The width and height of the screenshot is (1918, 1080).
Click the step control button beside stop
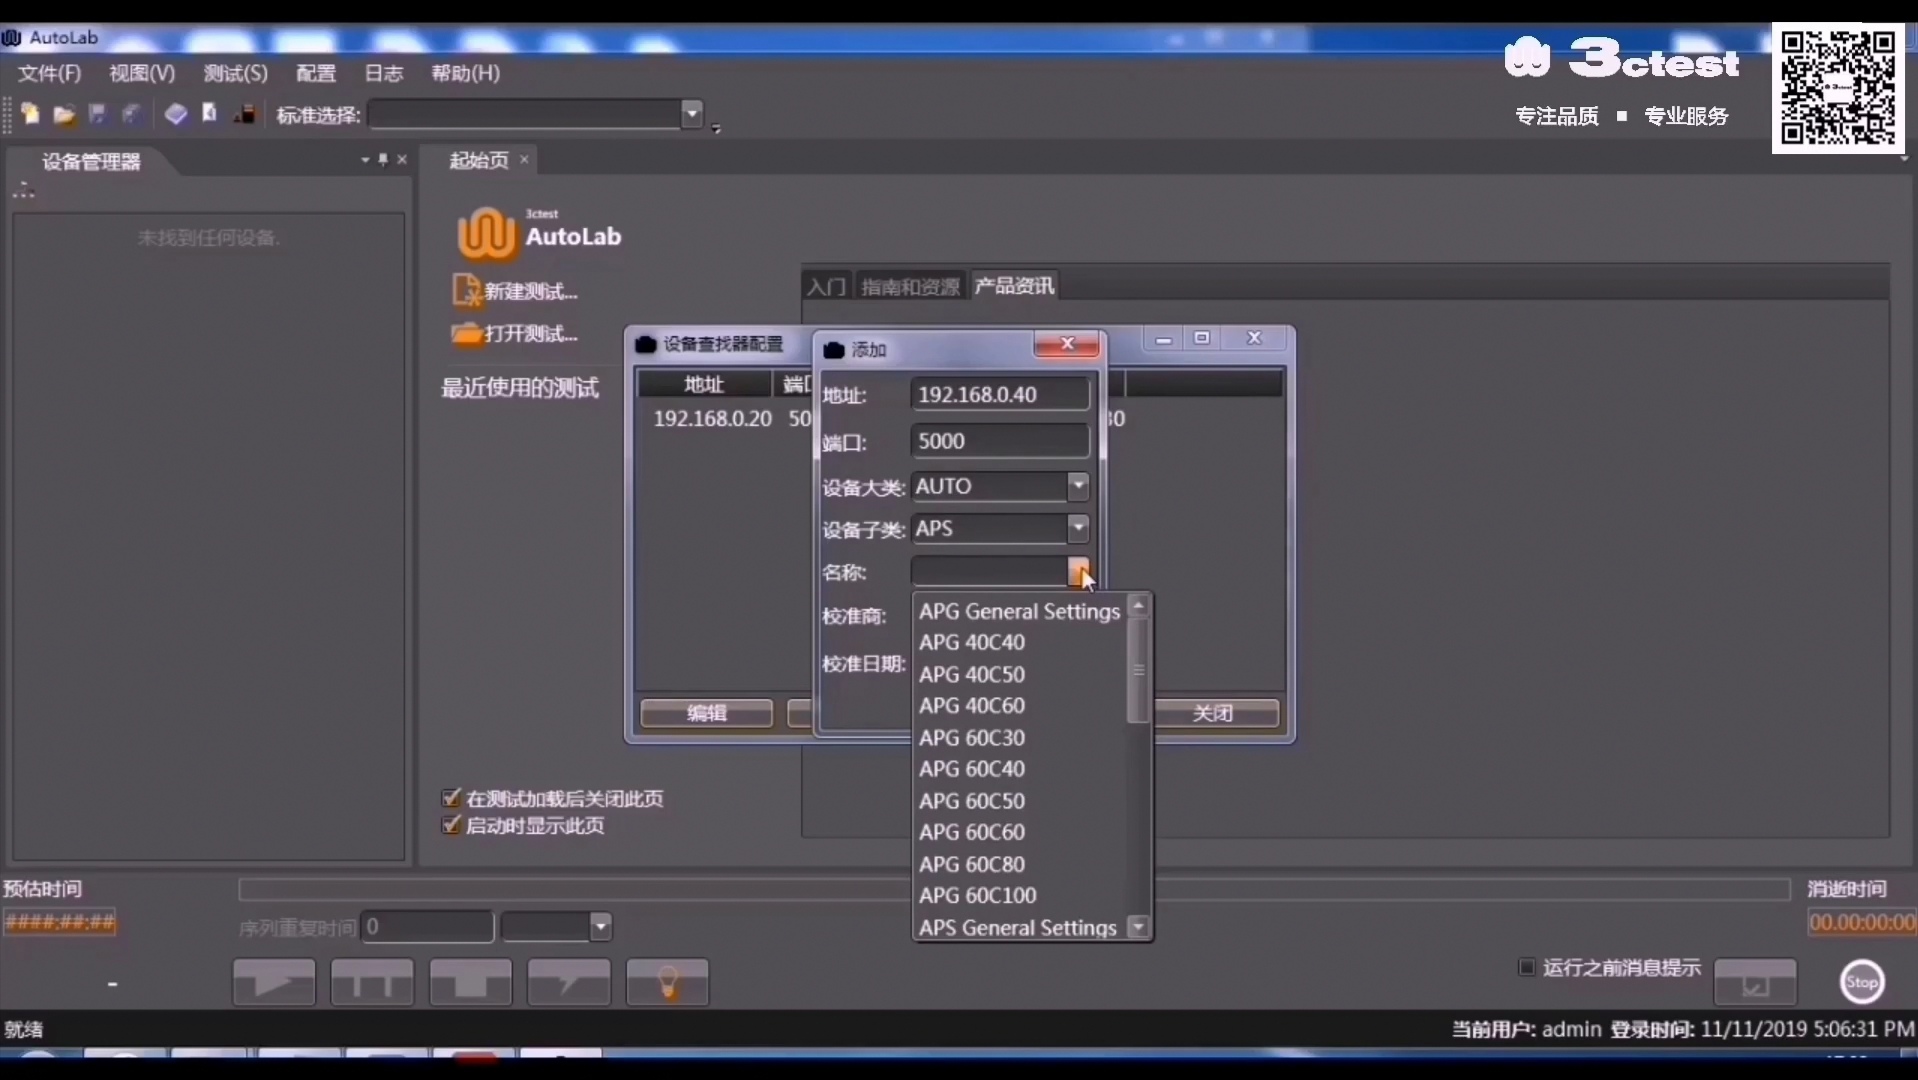[569, 982]
